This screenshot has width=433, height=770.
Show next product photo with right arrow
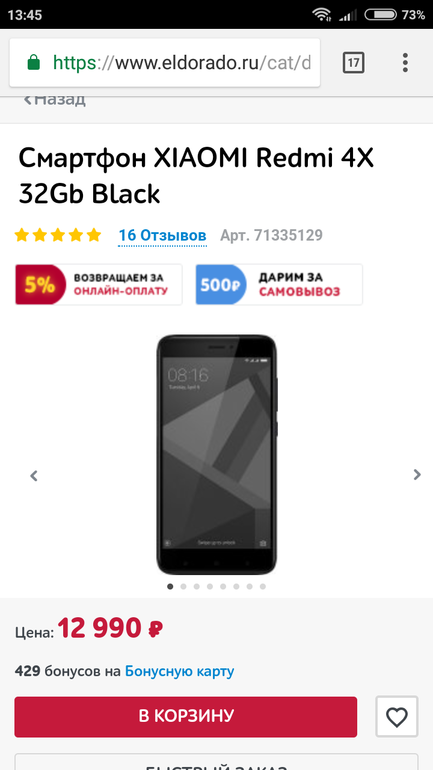point(417,474)
